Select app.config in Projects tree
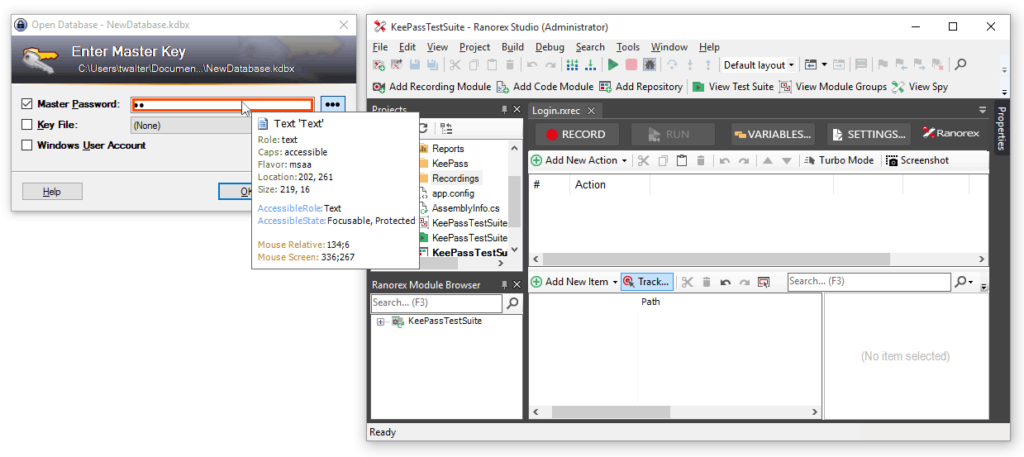The image size is (1024, 457). [x=453, y=193]
